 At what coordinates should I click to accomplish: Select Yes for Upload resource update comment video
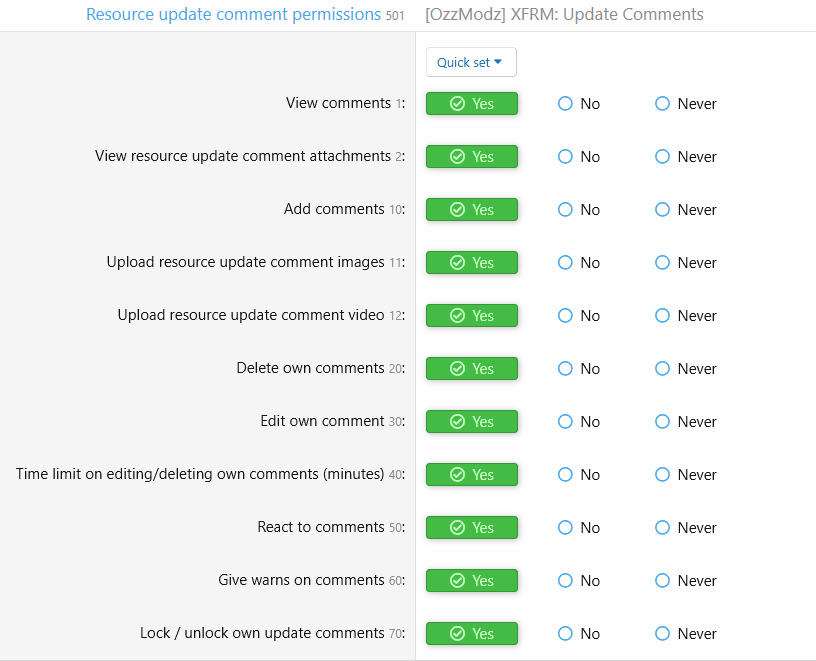click(471, 315)
